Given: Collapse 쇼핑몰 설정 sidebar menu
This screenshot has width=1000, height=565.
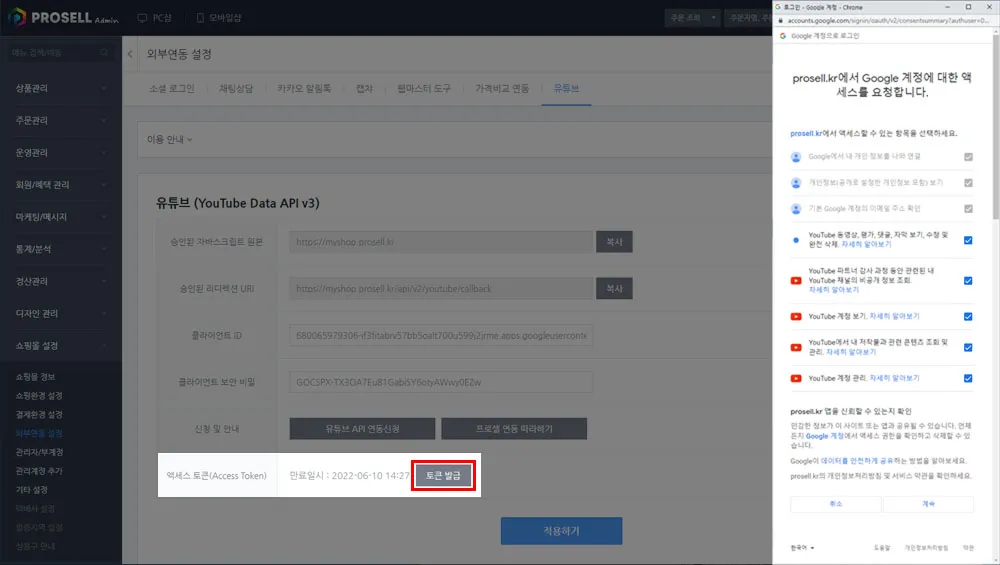Looking at the screenshot, I should click(61, 346).
